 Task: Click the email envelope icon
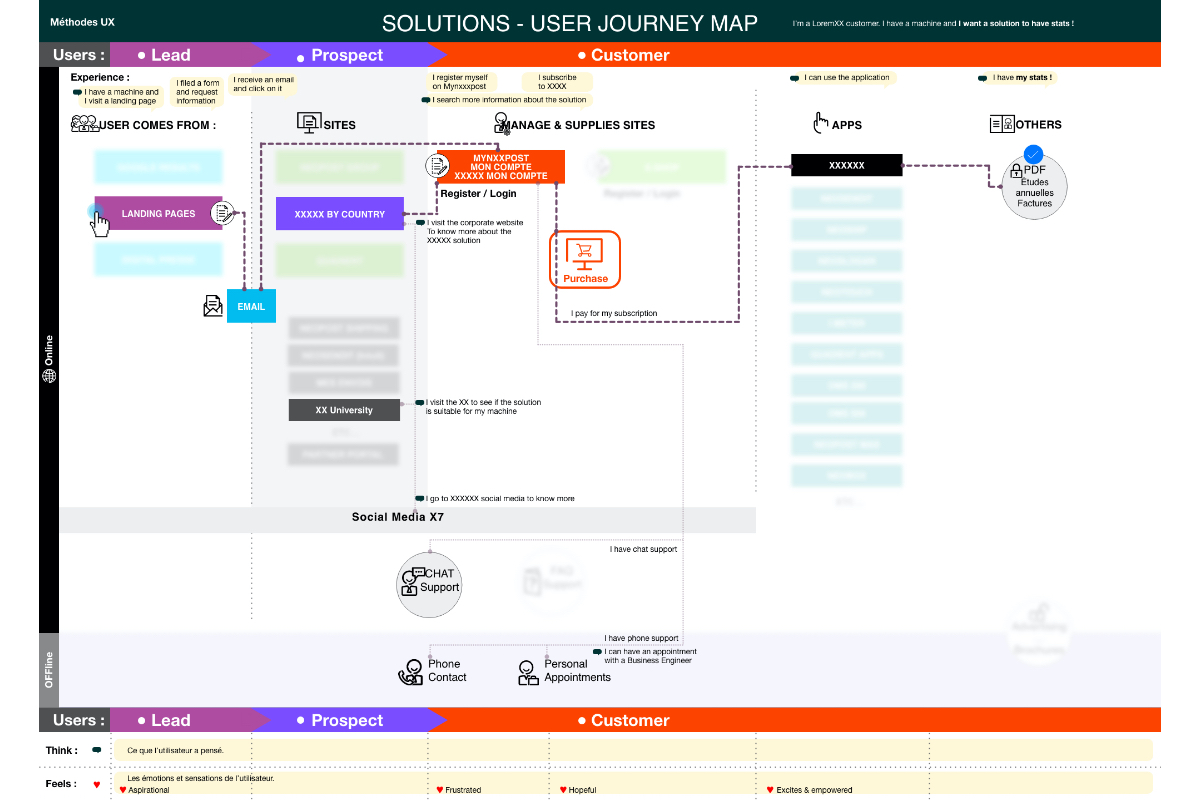pyautogui.click(x=213, y=306)
